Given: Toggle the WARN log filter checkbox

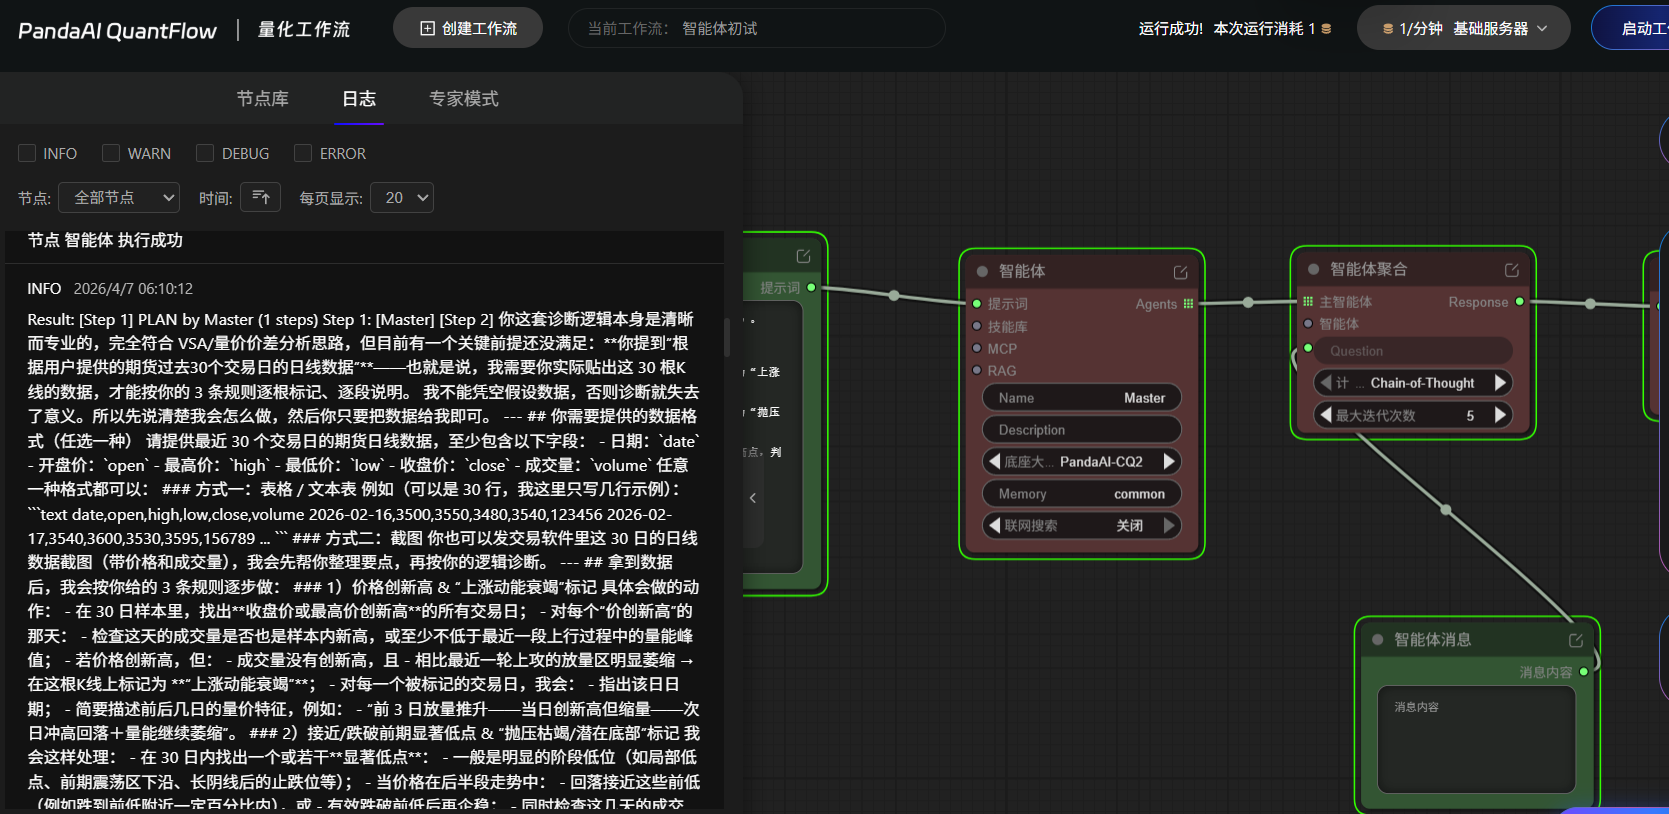Looking at the screenshot, I should pyautogui.click(x=111, y=153).
